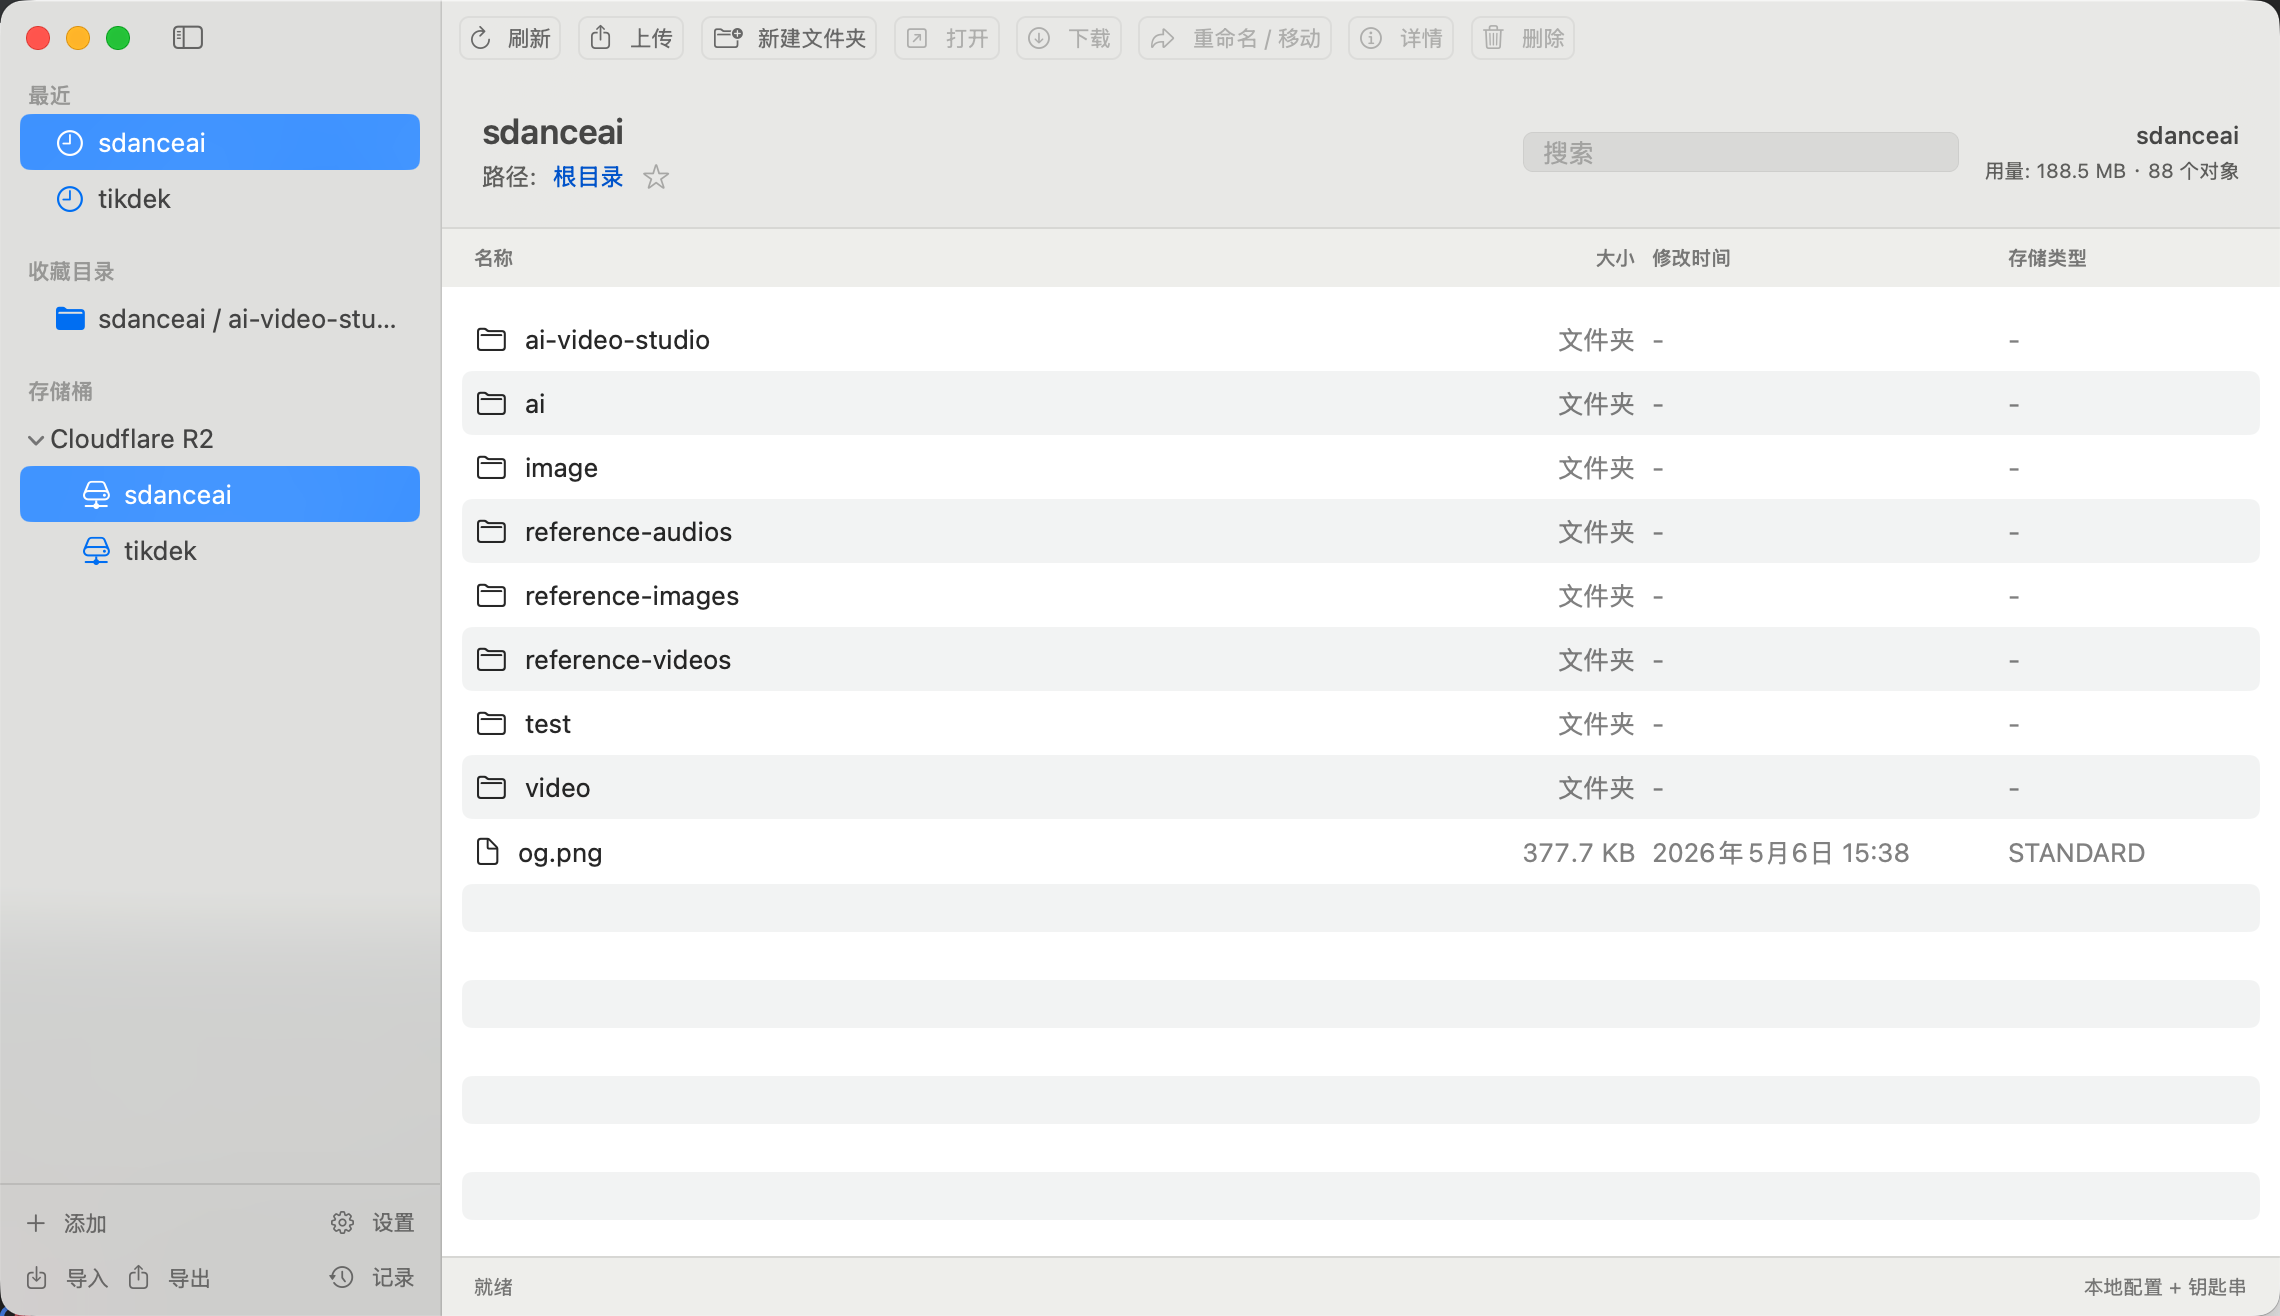Select the test folder row
The width and height of the screenshot is (2280, 1316).
[x=1360, y=723]
